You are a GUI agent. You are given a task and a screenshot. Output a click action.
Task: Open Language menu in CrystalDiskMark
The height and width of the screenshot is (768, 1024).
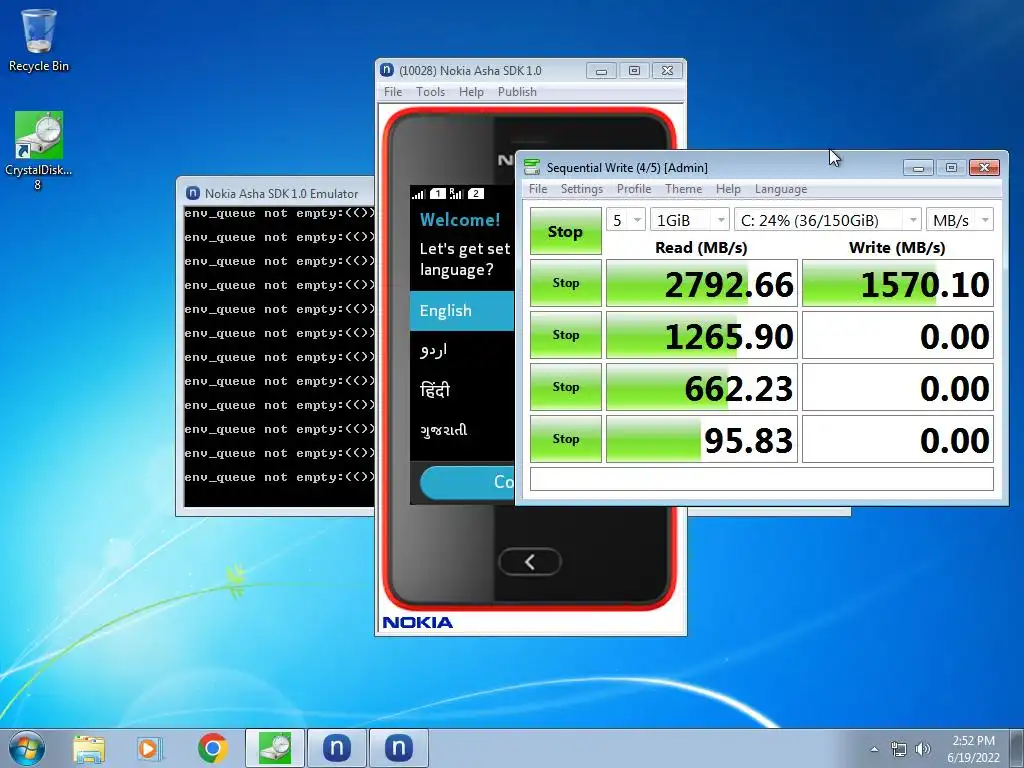point(781,189)
